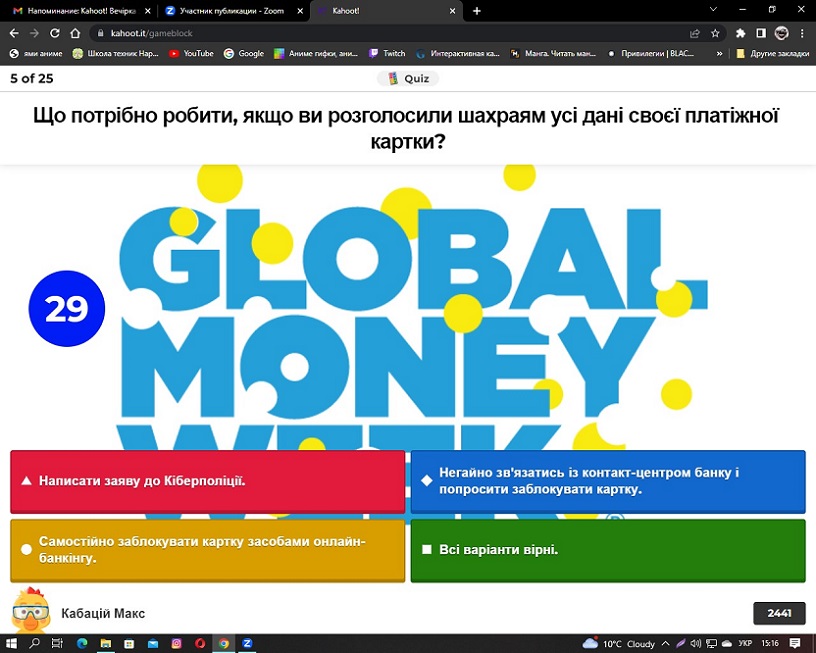Open the 'Манга. Читать ман...' bookmark

(553, 54)
